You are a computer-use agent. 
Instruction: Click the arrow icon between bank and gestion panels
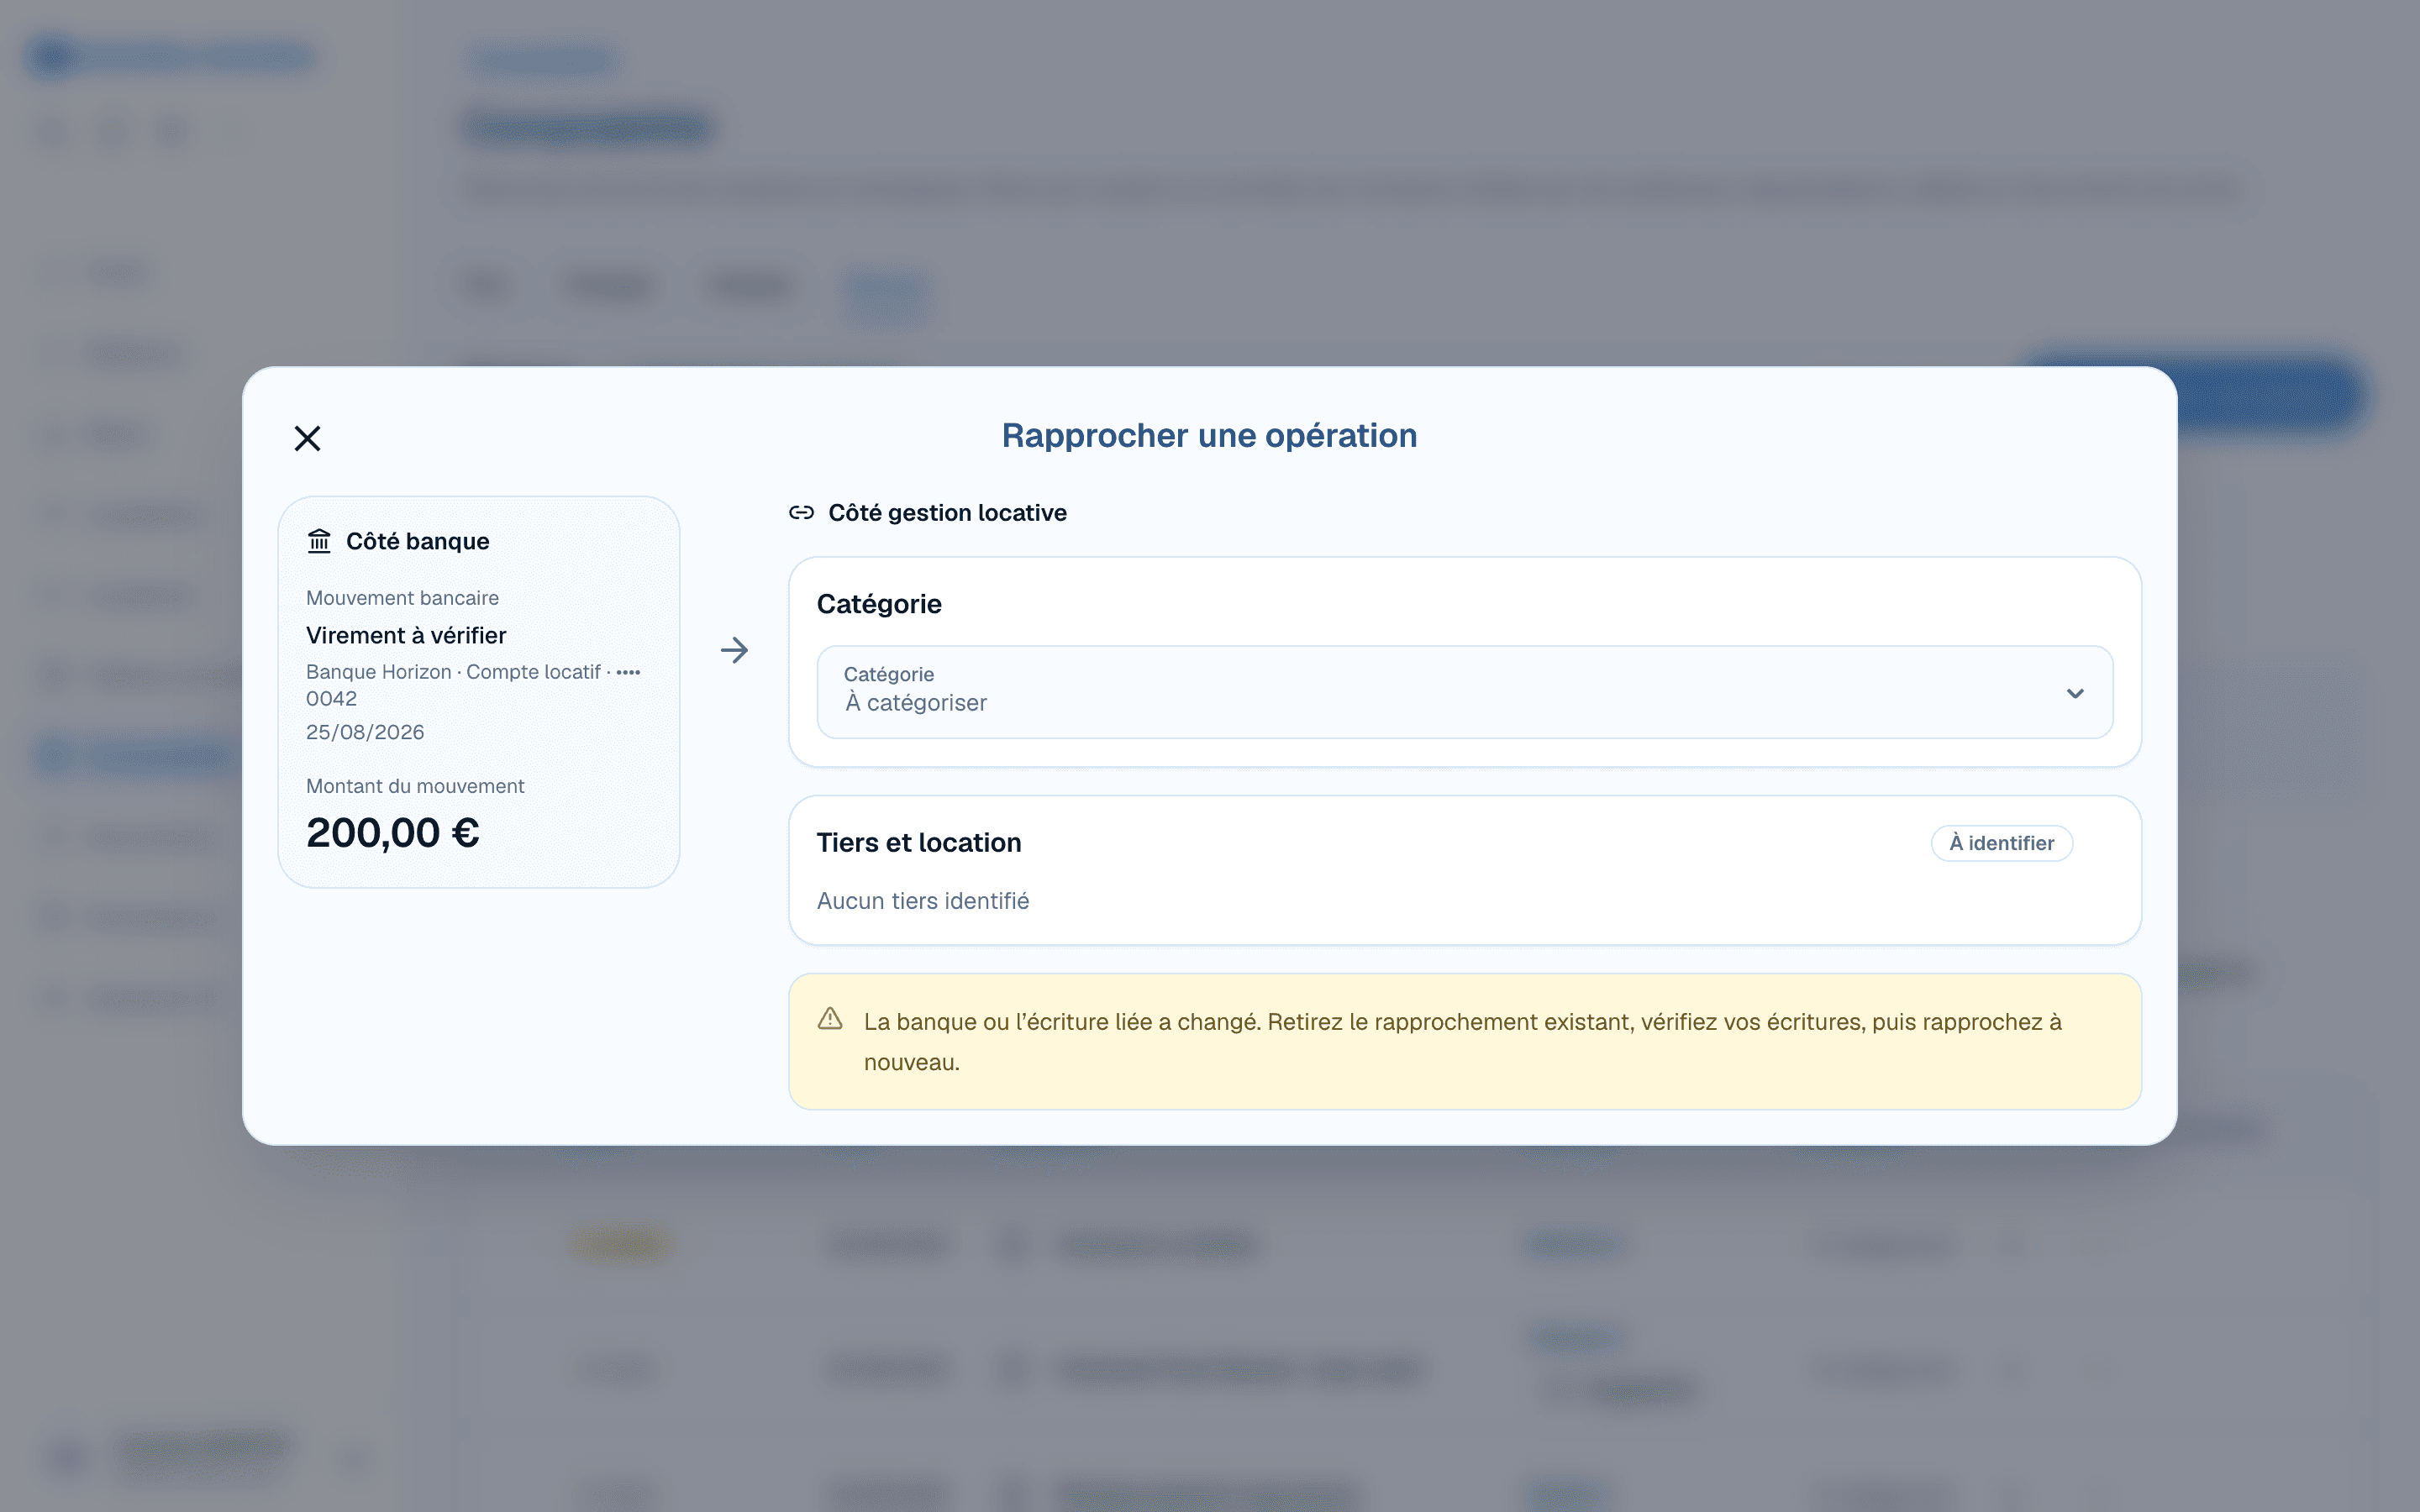734,650
